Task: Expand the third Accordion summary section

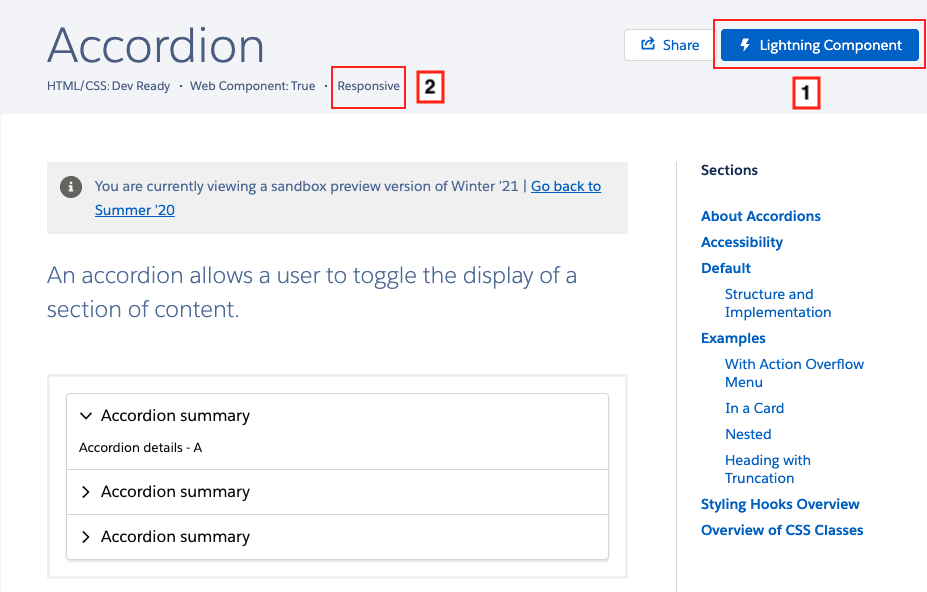Action: point(338,537)
